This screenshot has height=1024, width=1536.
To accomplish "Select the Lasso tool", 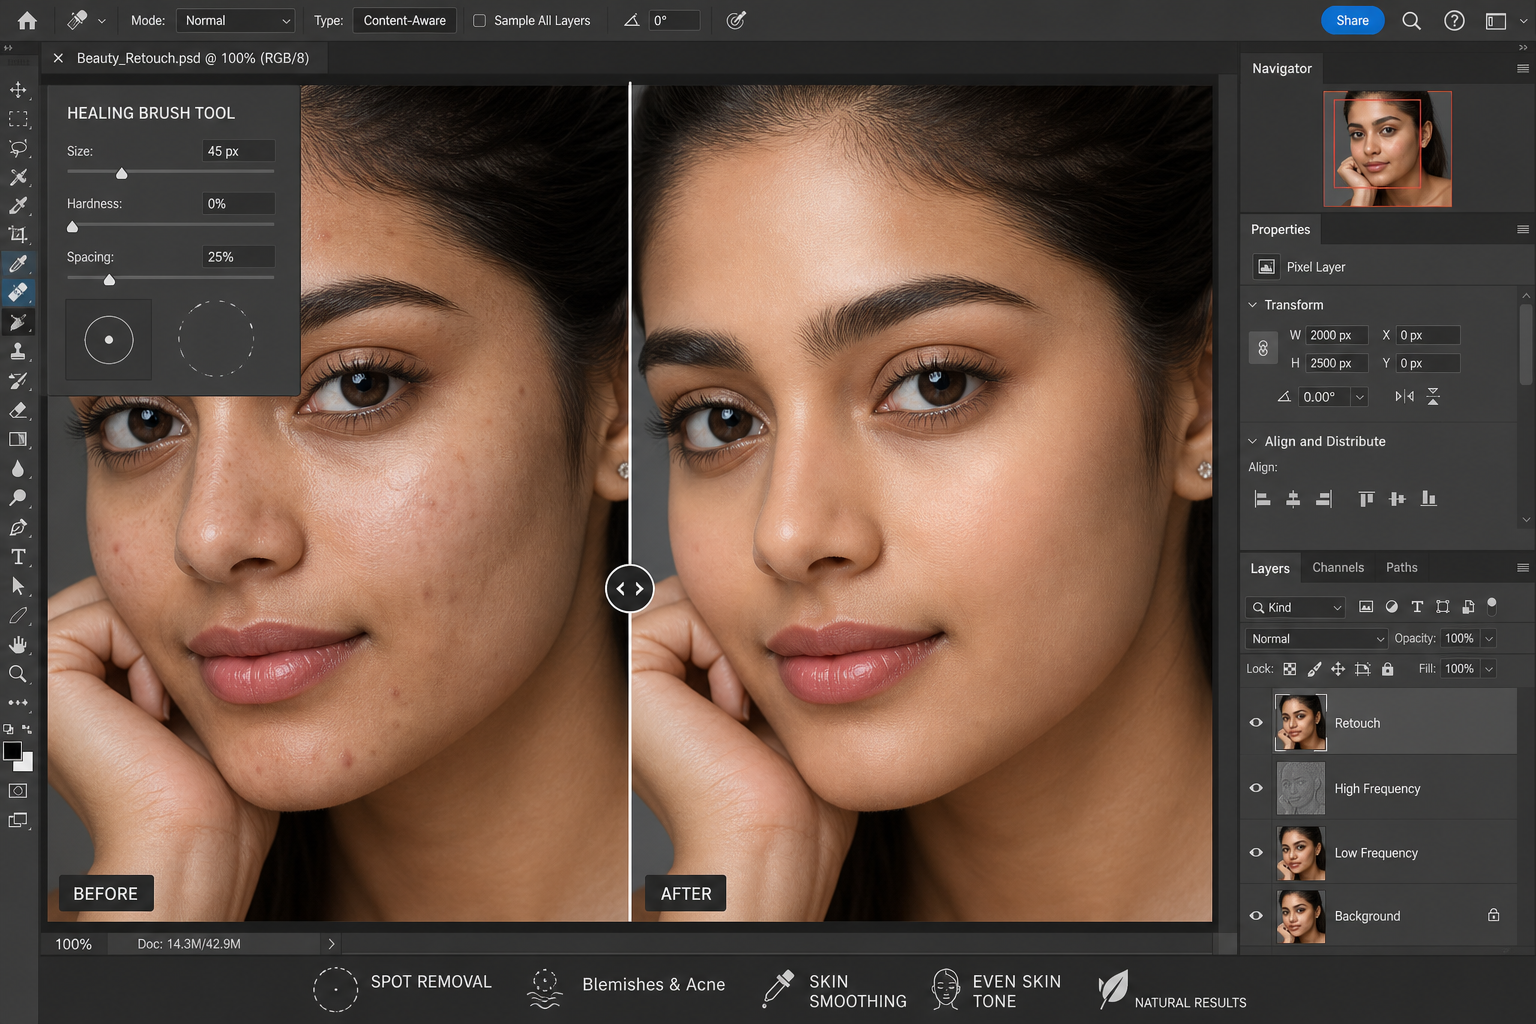I will point(18,148).
